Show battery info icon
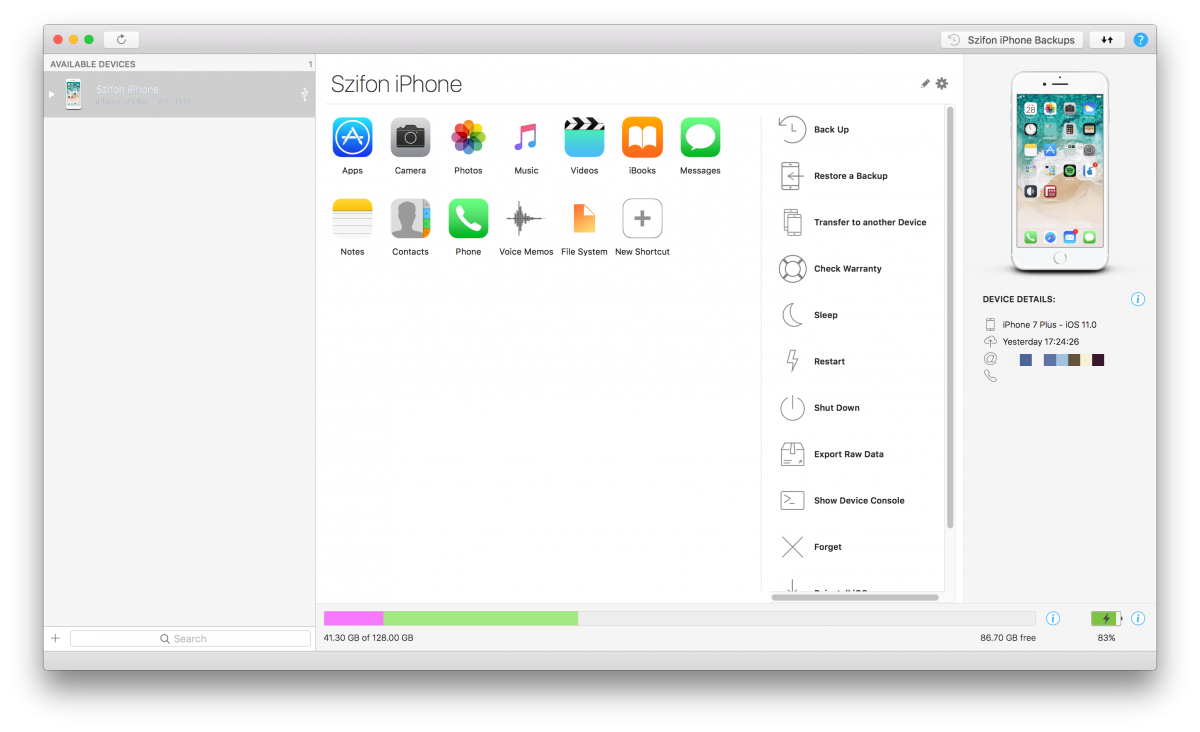Viewport: 1200px width, 732px height. pos(1138,619)
